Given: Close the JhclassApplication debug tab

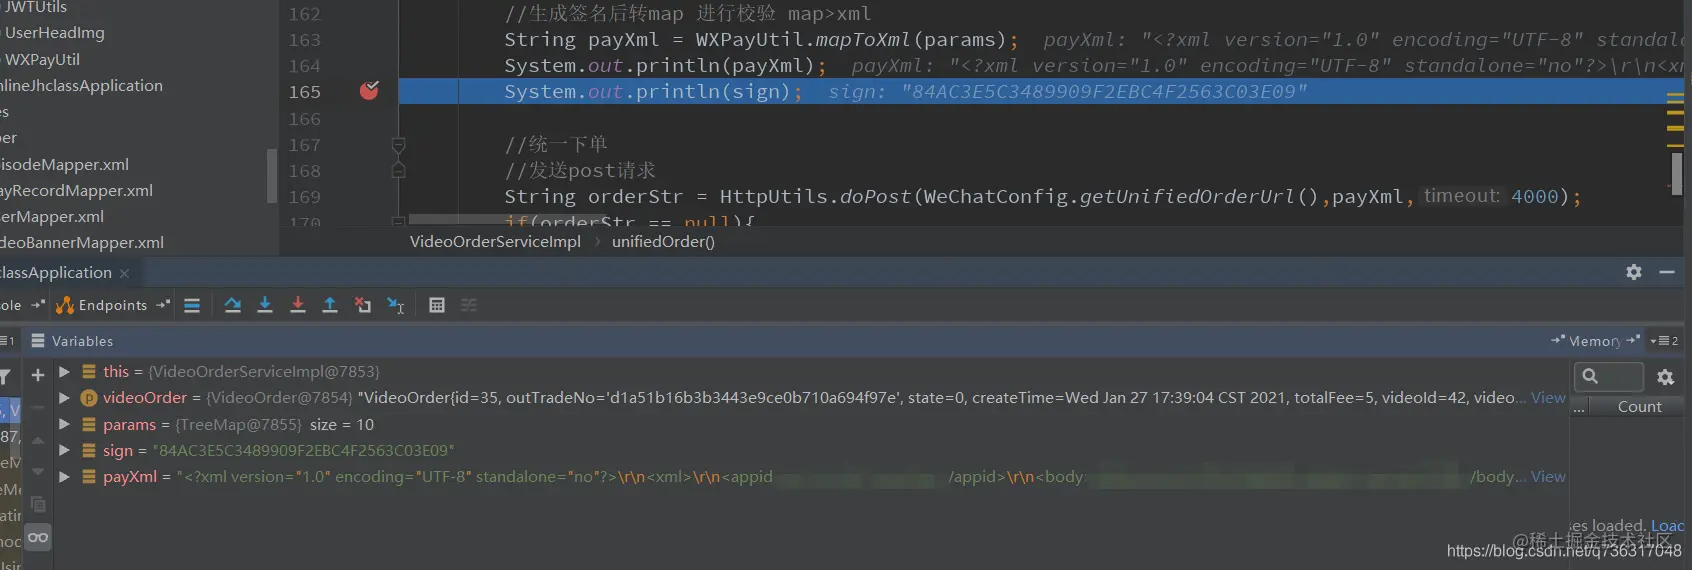Looking at the screenshot, I should point(124,273).
